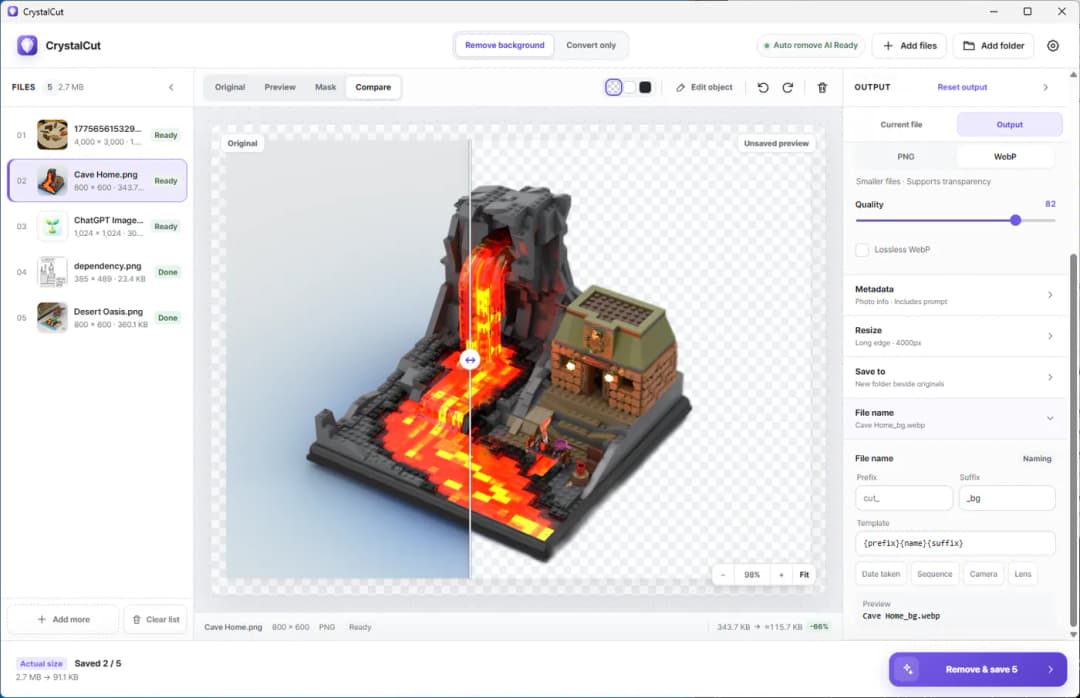Viewport: 1080px width, 698px height.
Task: Undo the last edit
Action: click(762, 88)
